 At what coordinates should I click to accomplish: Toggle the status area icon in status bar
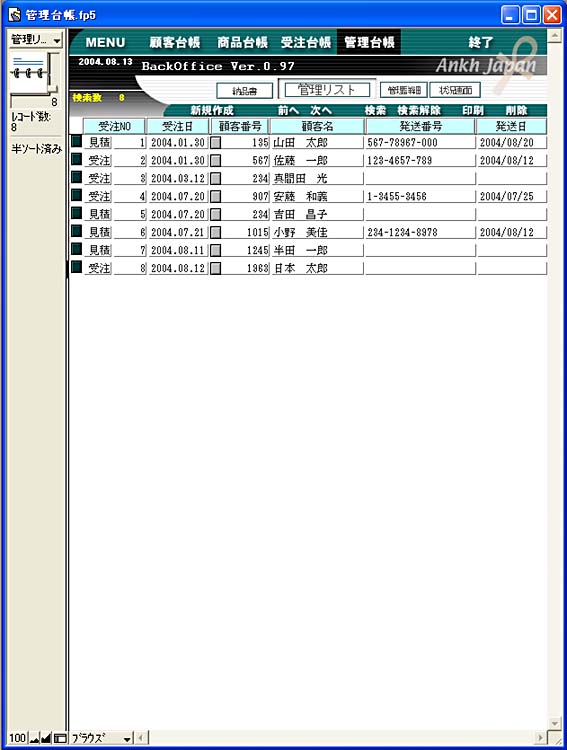pos(60,738)
